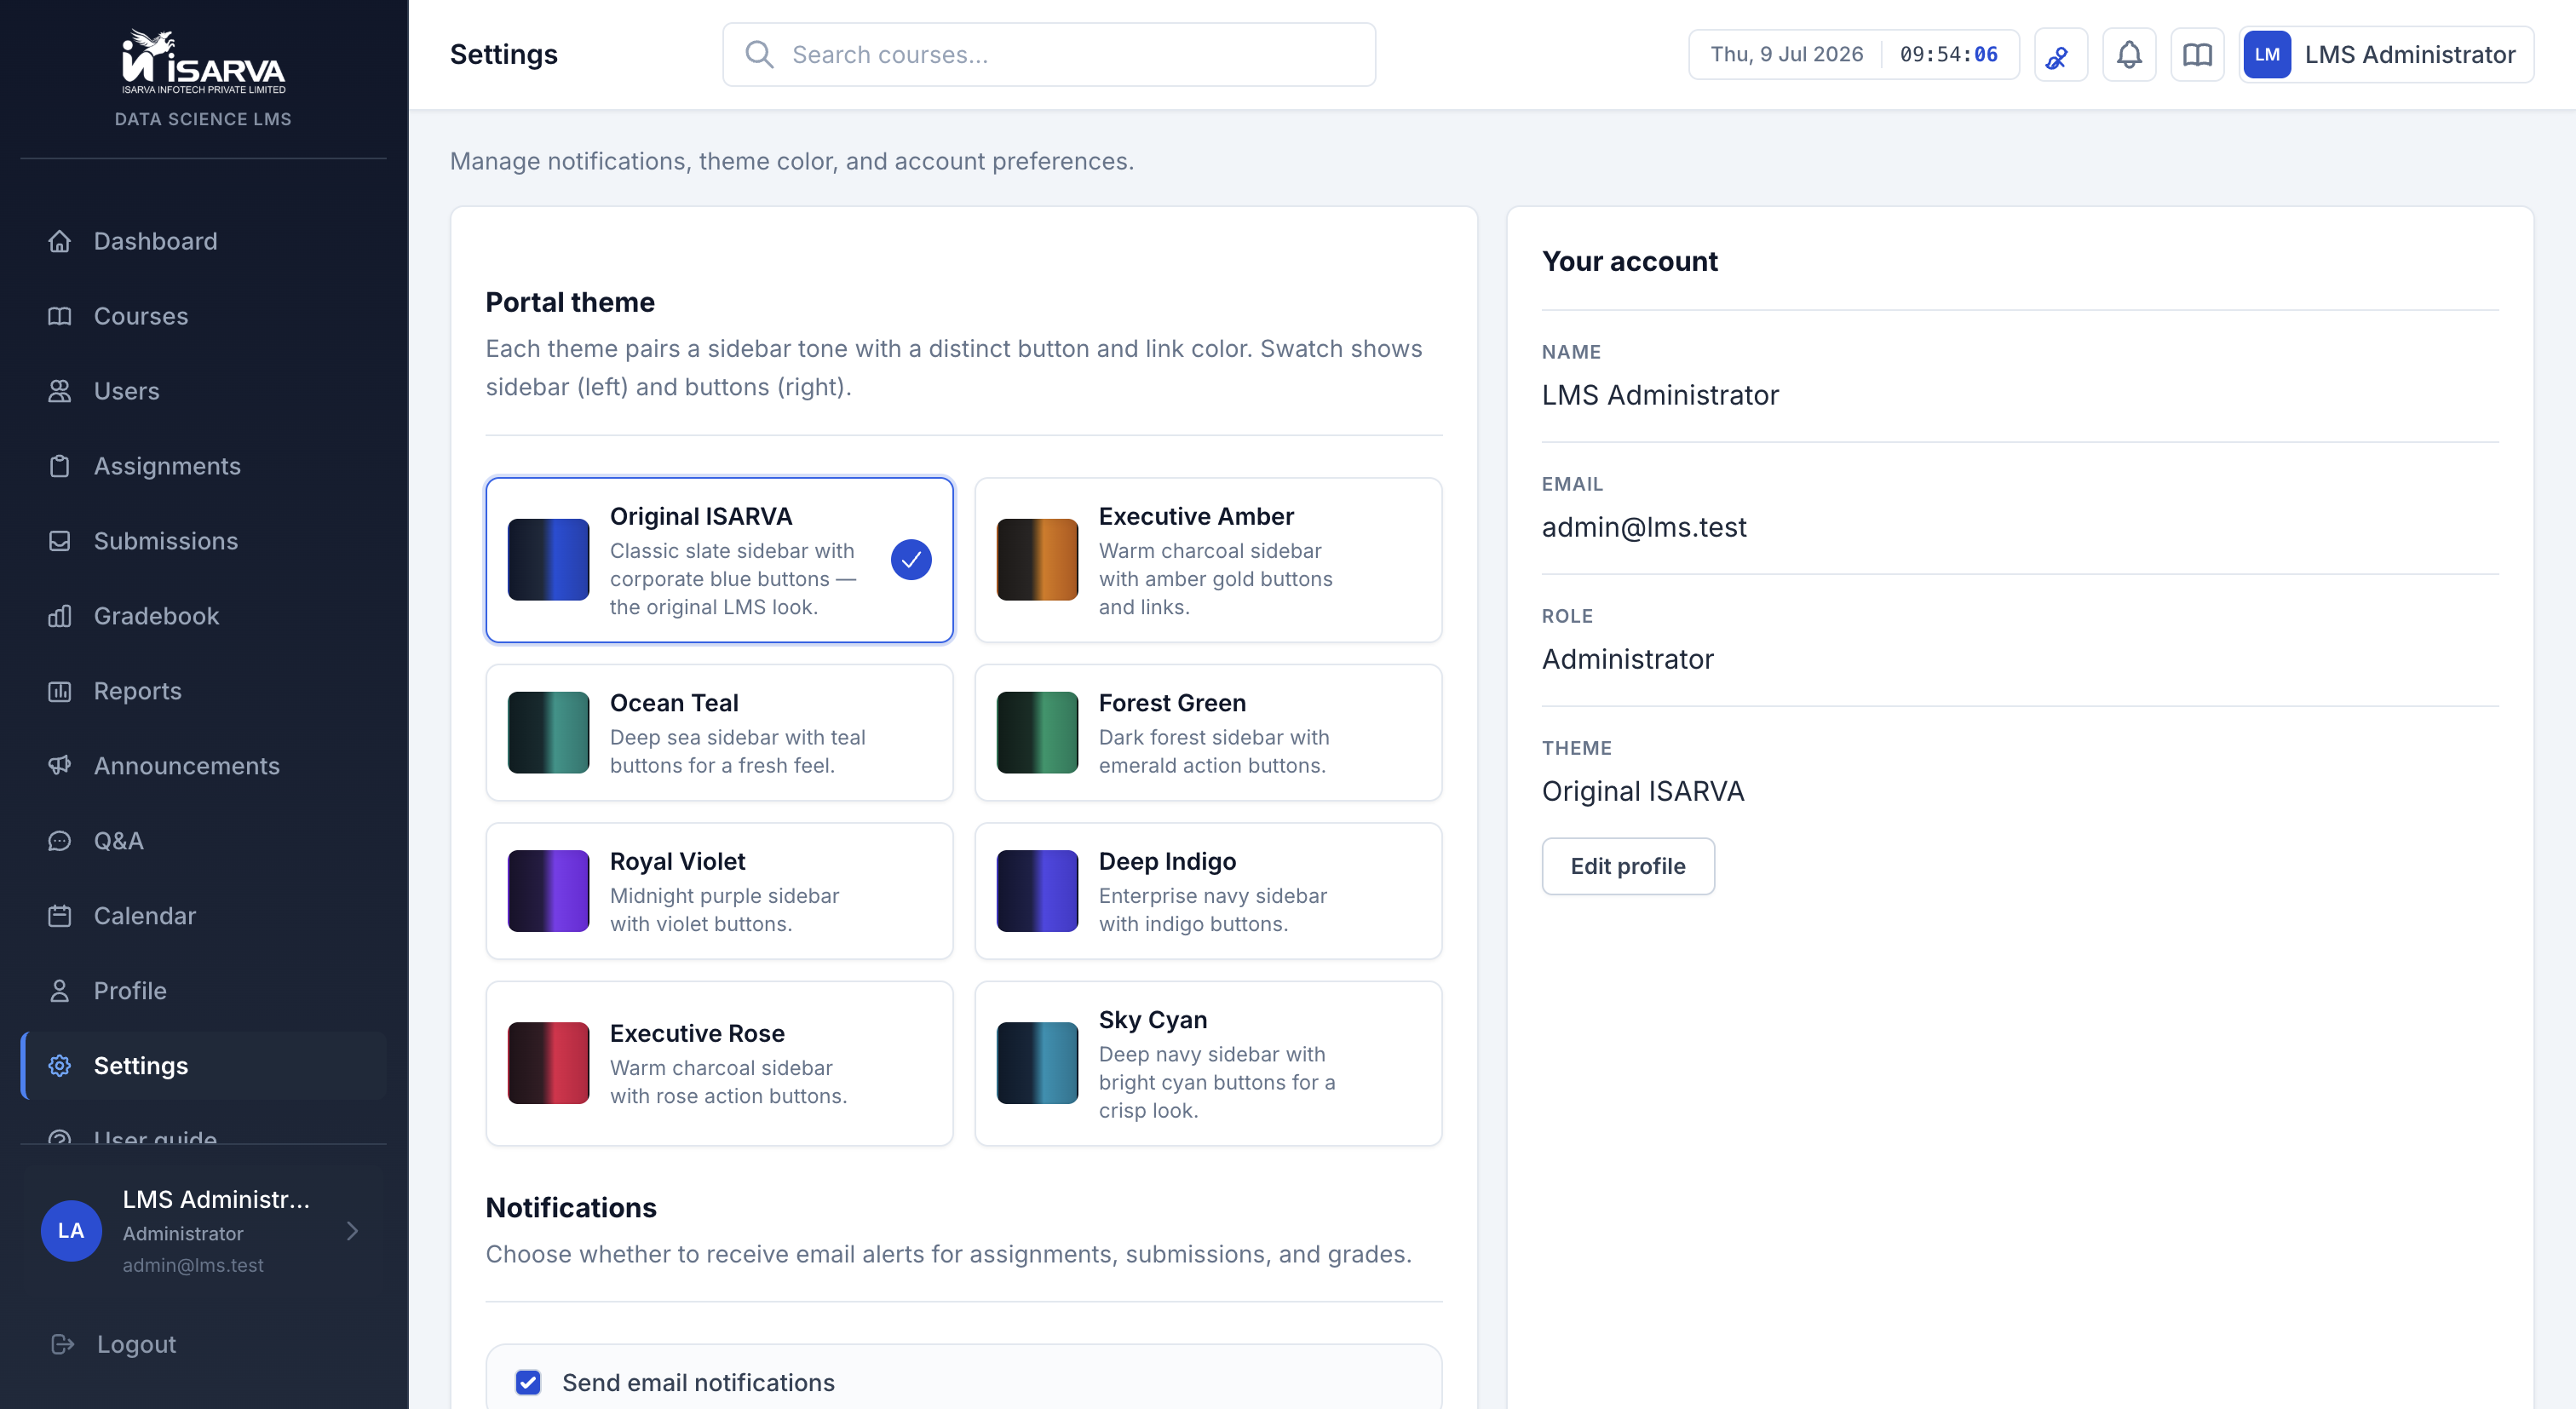Click the Calendar icon in sidebar

[x=60, y=916]
